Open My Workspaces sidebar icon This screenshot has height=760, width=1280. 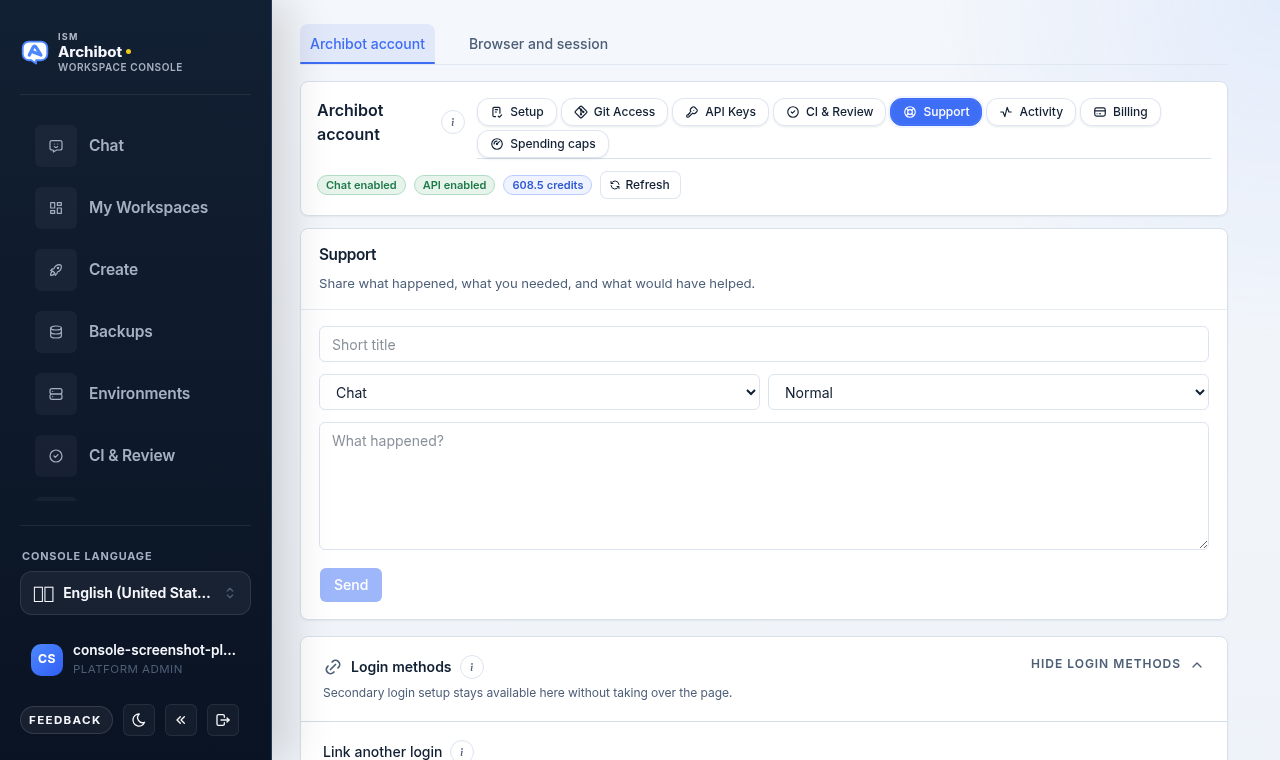point(56,208)
